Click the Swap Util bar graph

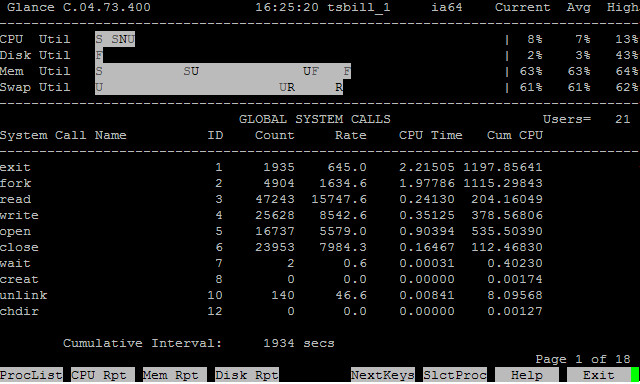(219, 87)
